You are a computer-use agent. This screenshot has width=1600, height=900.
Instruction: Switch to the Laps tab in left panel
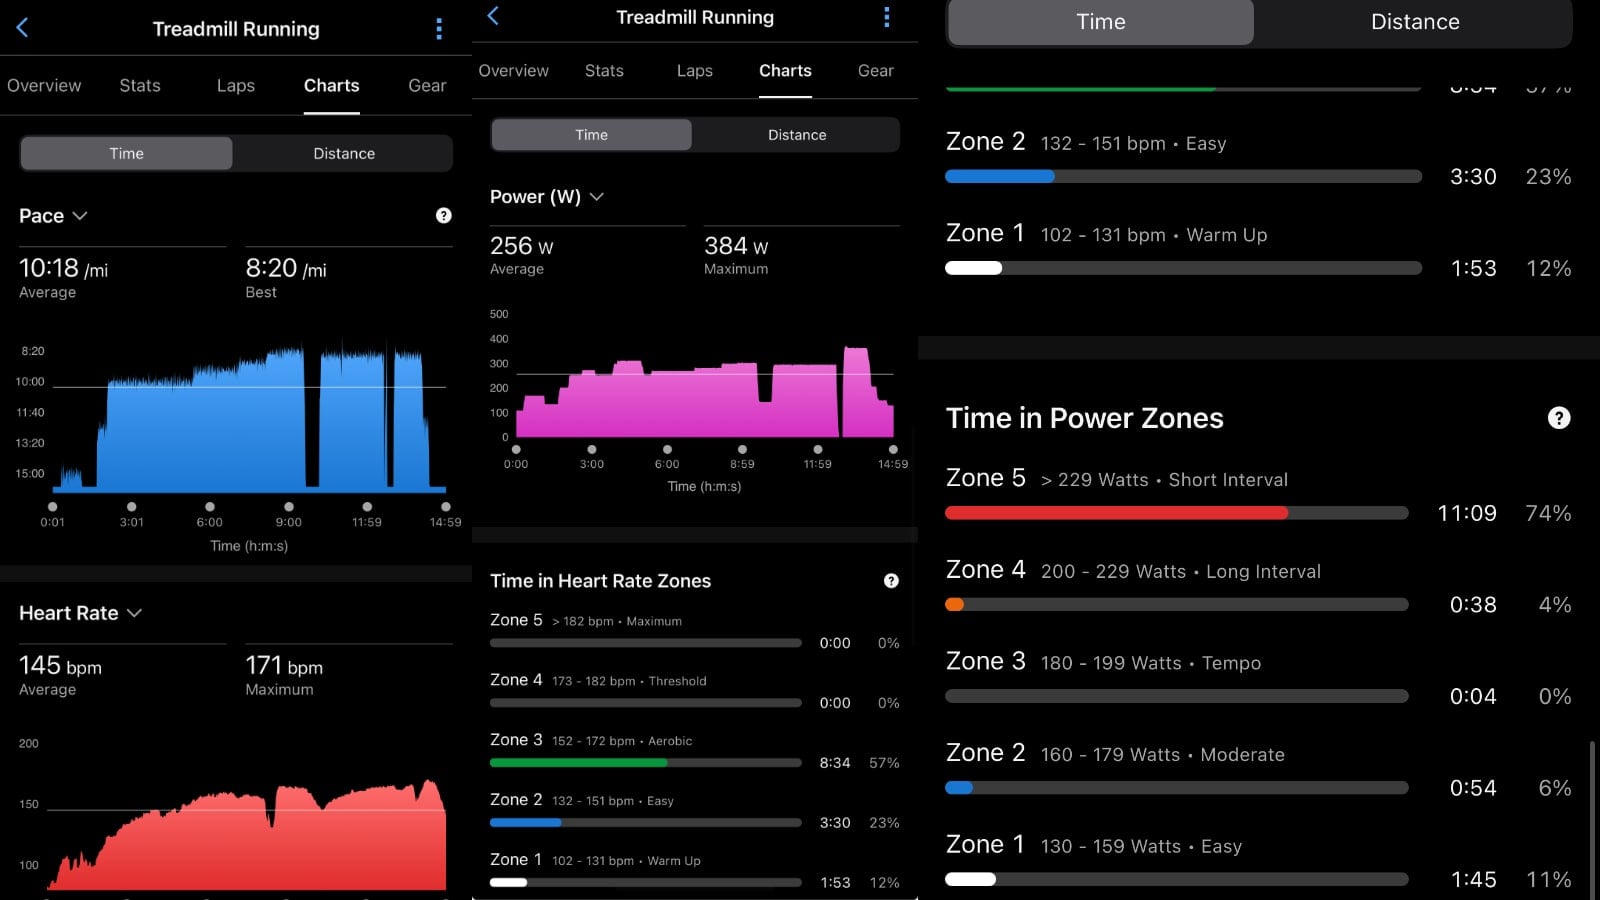[236, 86]
